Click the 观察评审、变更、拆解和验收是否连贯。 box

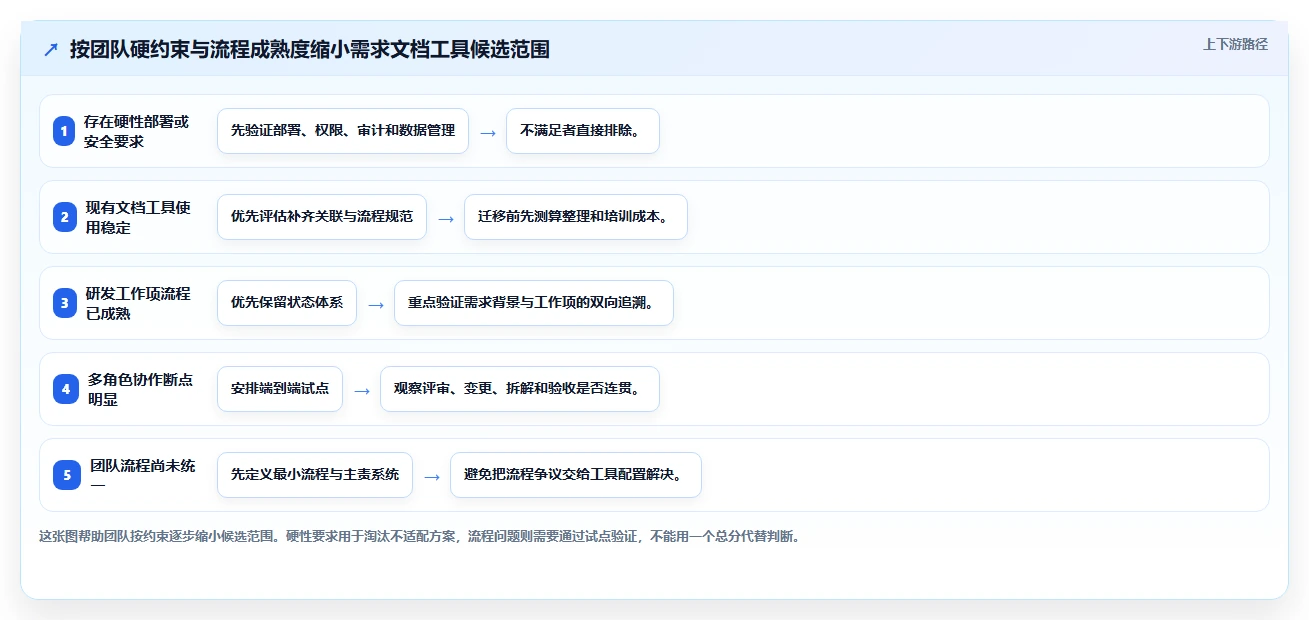[x=520, y=389]
